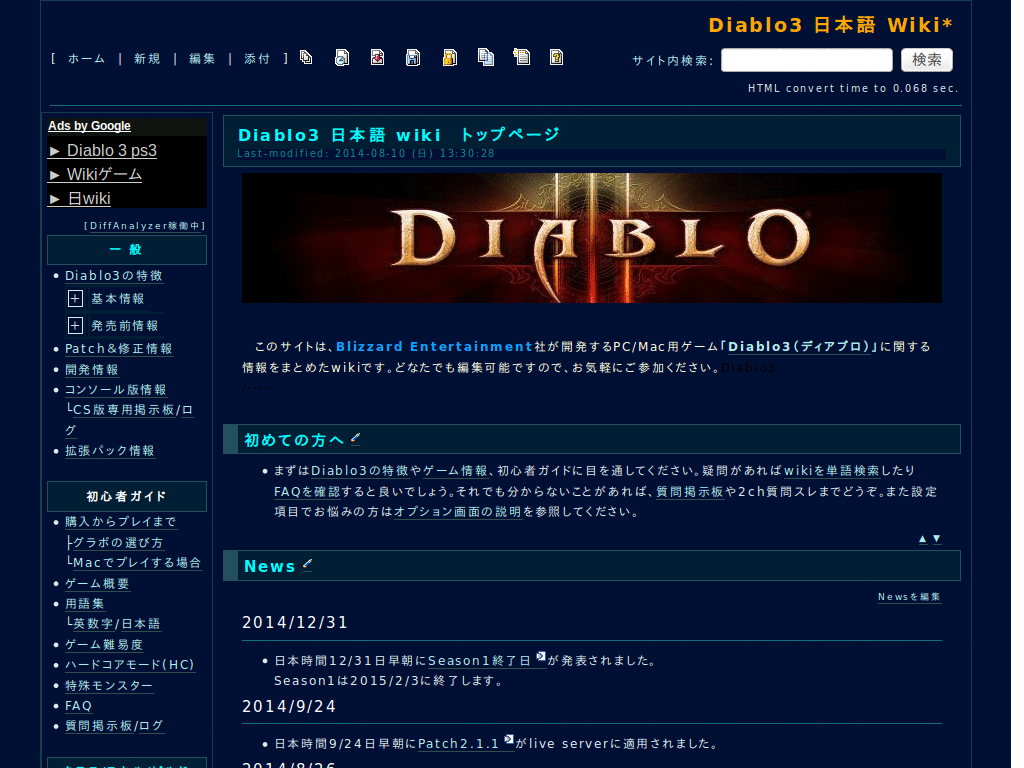Open 質問掲示板 link in beginner paragraph
The width and height of the screenshot is (1024, 768).
click(x=689, y=492)
